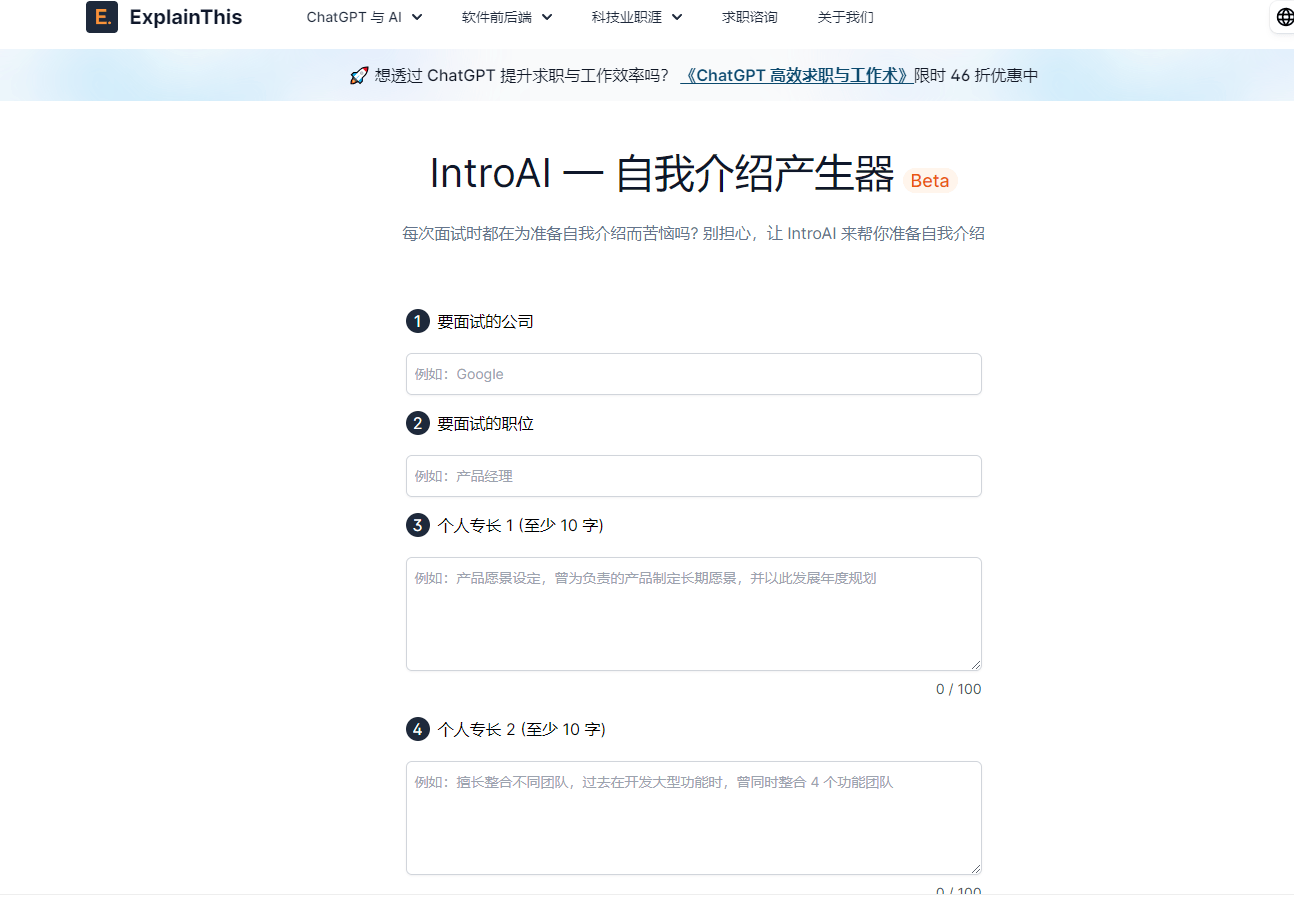The width and height of the screenshot is (1294, 897).
Task: Expand the 科技业职涯 dropdown
Action: click(636, 17)
